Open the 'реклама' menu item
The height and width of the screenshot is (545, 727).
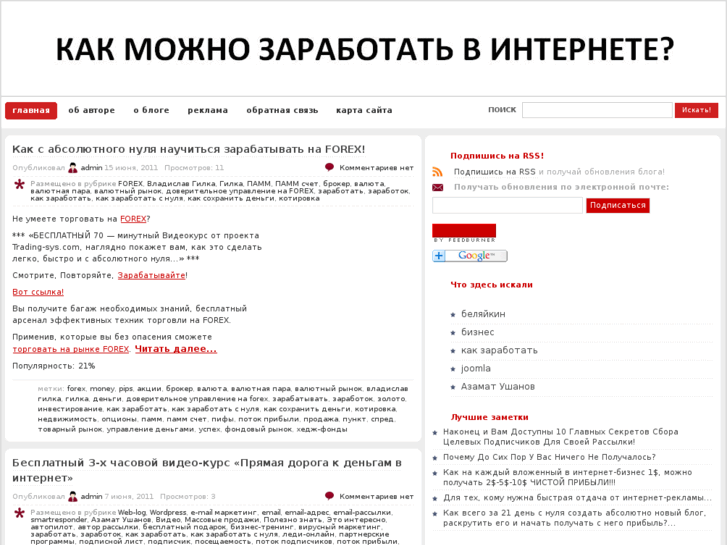[208, 110]
